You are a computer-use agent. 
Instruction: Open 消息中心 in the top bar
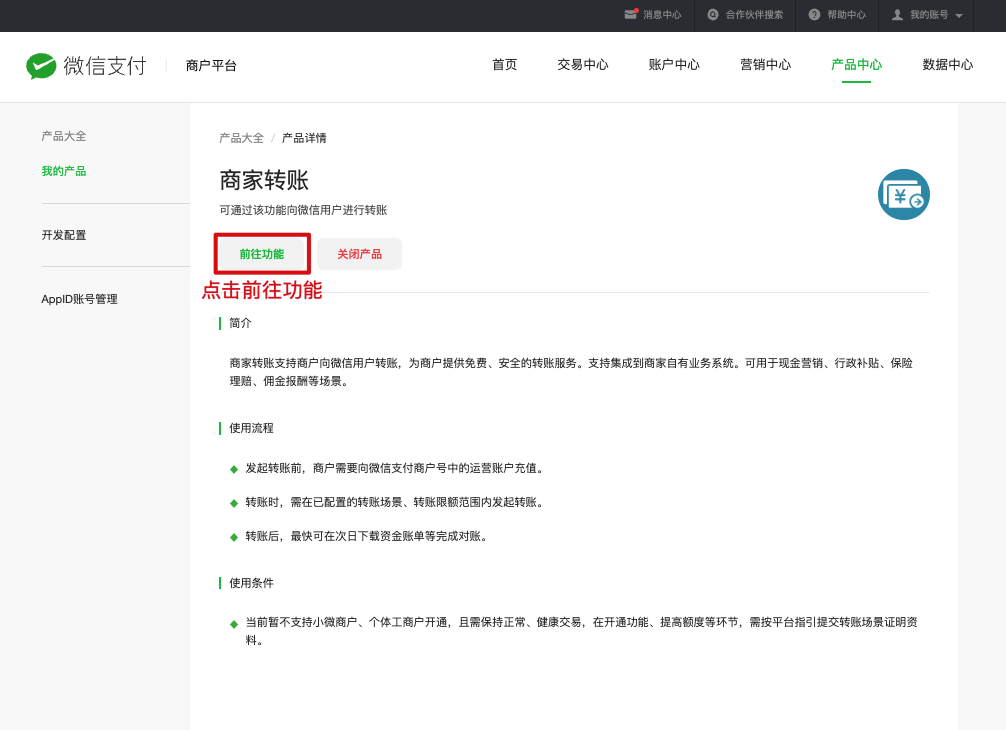(x=662, y=14)
